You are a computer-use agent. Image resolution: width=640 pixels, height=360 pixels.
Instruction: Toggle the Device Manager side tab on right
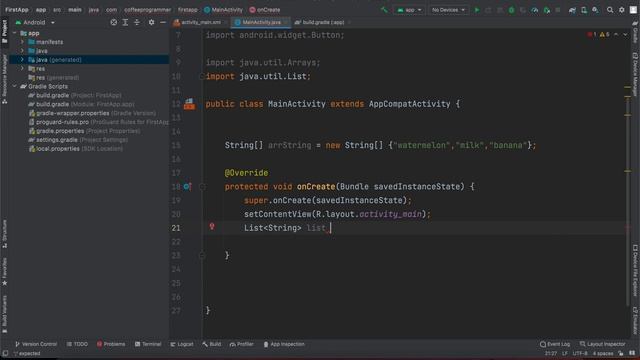click(x=636, y=74)
